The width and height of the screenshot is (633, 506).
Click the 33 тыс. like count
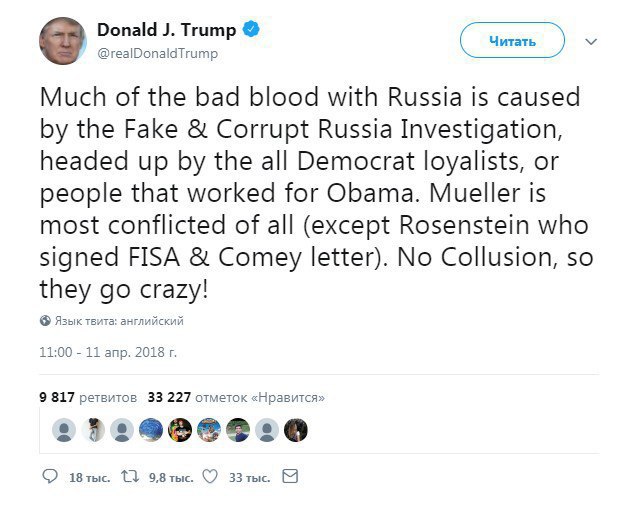(x=249, y=479)
